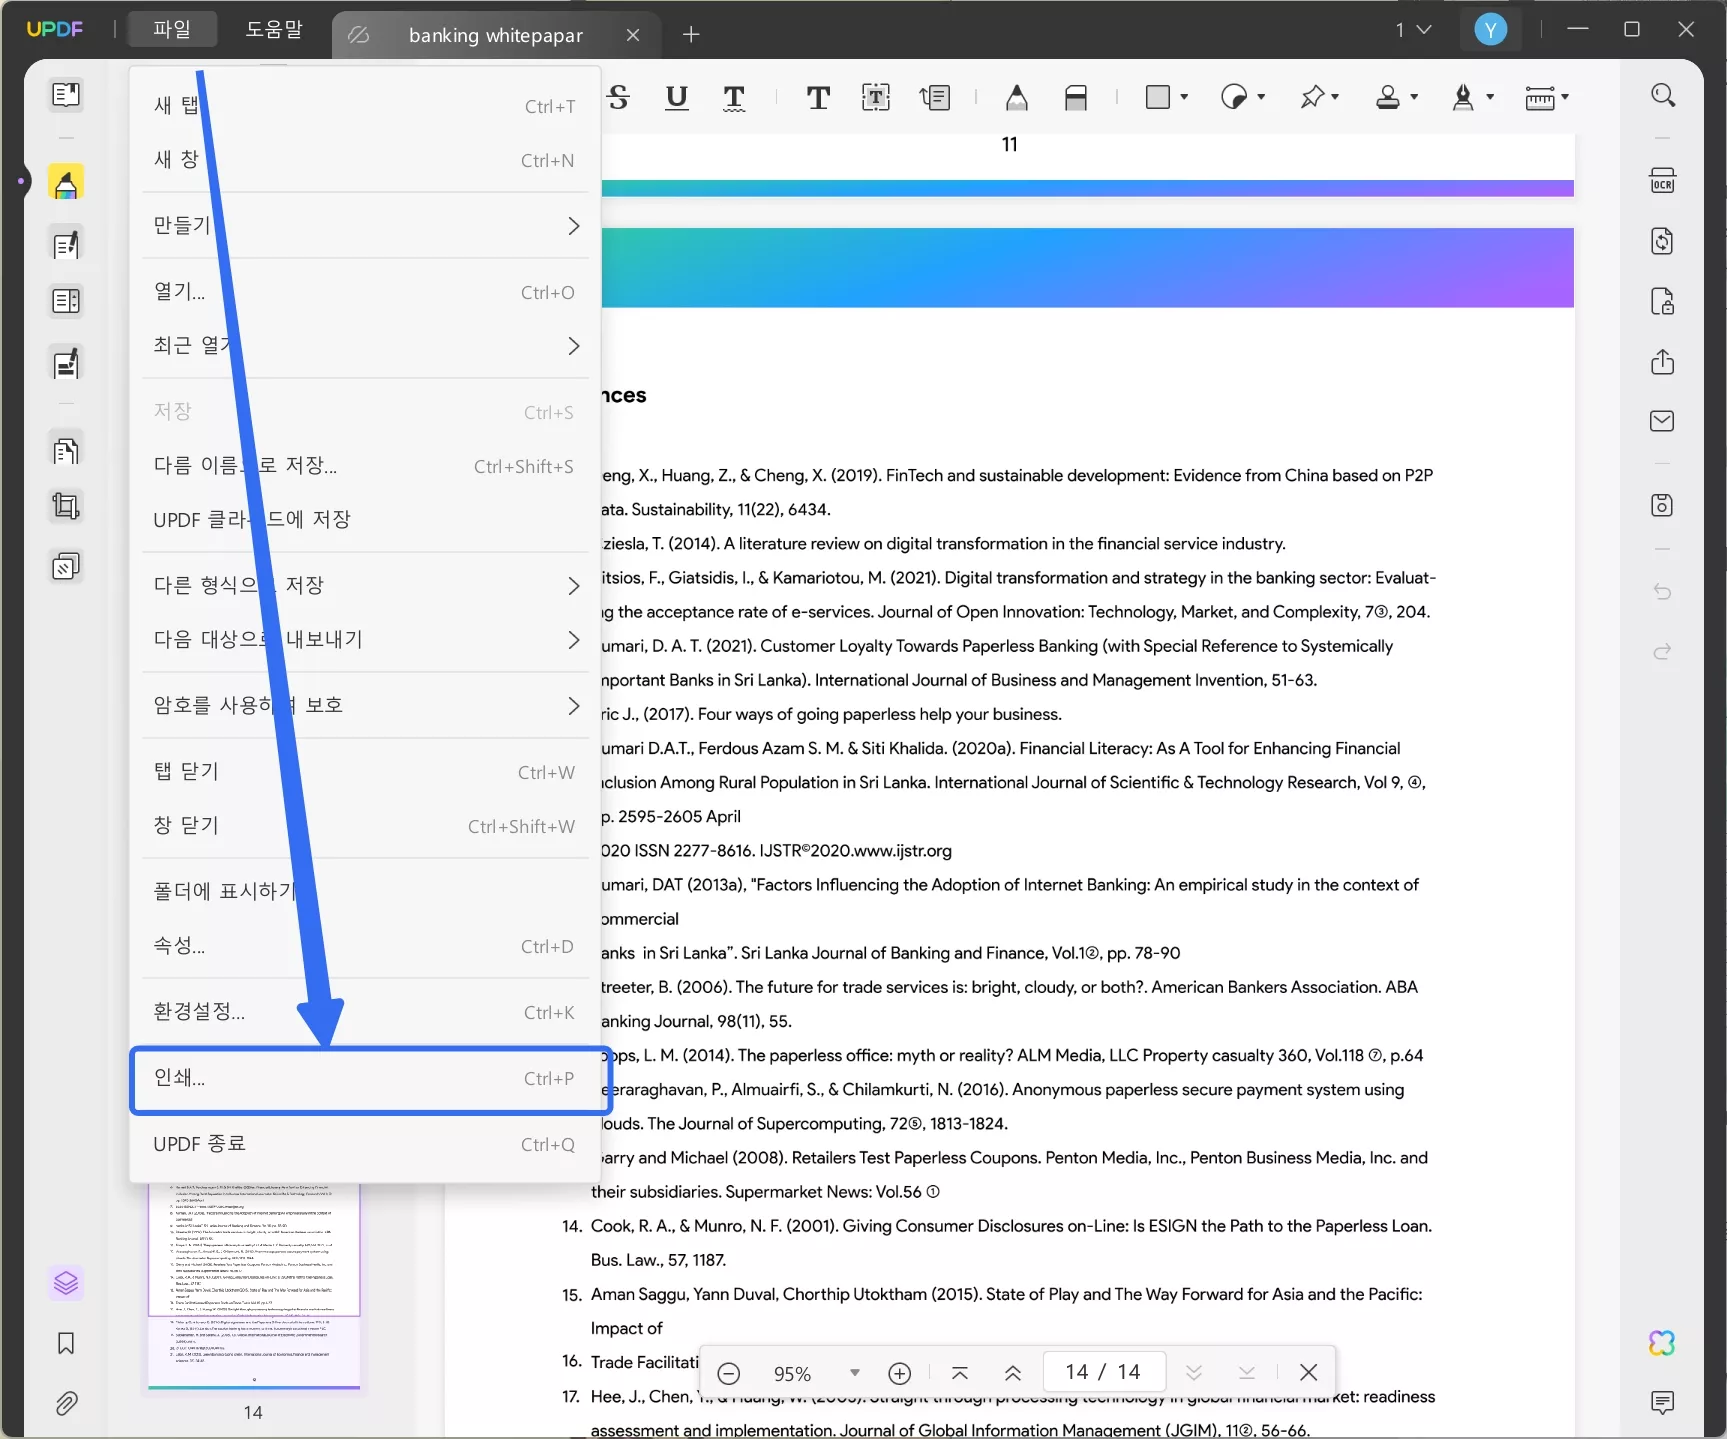The height and width of the screenshot is (1439, 1727).
Task: Open the comments panel icon
Action: pos(1663,1403)
